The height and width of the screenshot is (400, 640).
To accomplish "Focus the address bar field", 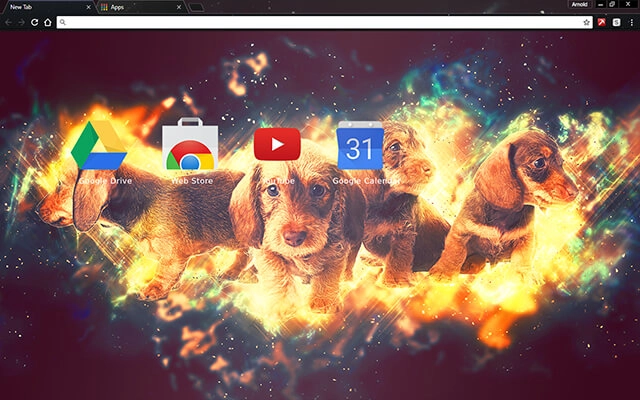I will tap(324, 22).
